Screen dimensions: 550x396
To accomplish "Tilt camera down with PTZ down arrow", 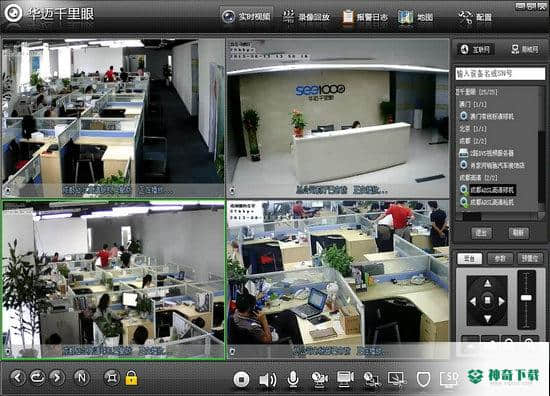I will point(487,318).
